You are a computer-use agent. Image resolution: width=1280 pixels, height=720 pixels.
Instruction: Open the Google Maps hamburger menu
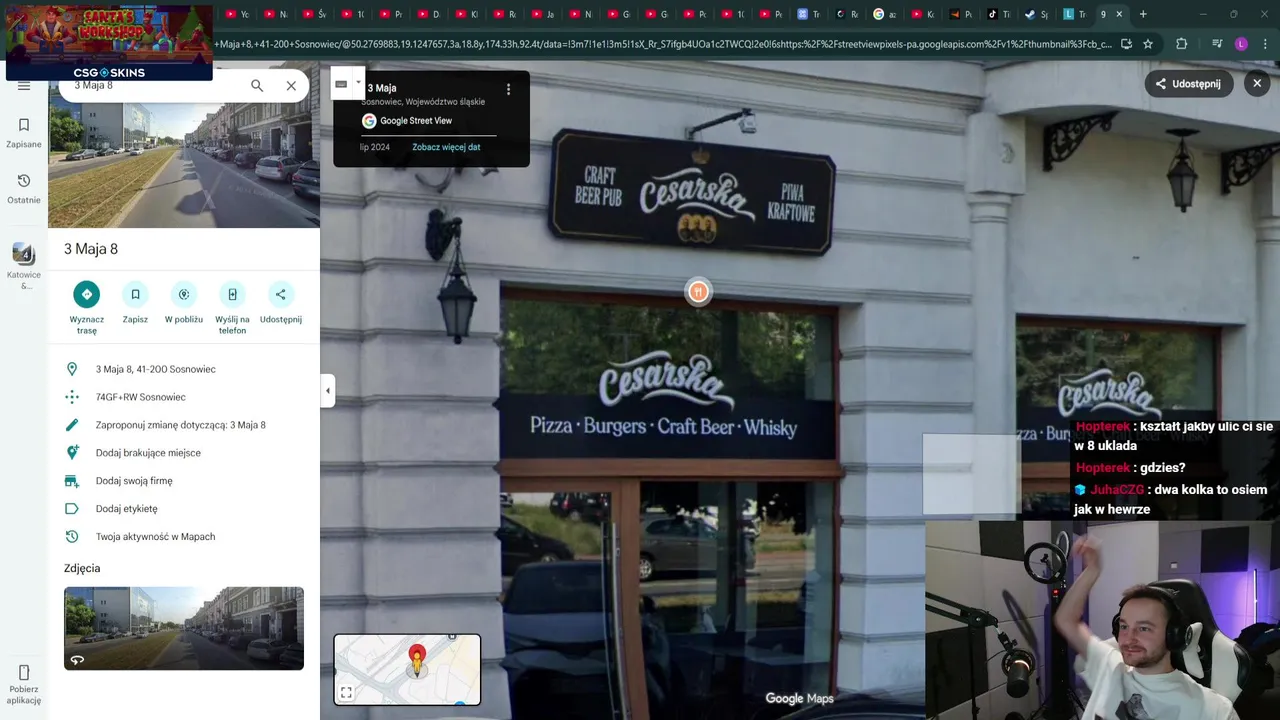coord(24,86)
